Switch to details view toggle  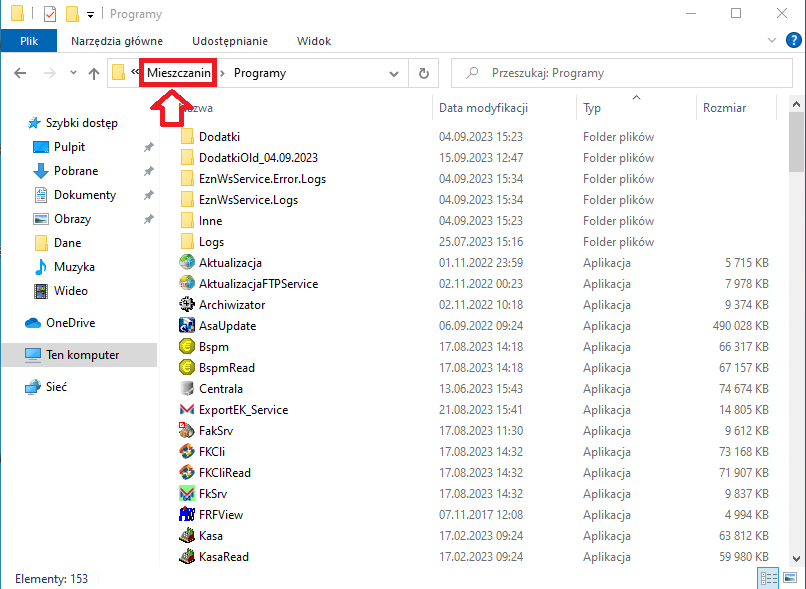coord(769,578)
